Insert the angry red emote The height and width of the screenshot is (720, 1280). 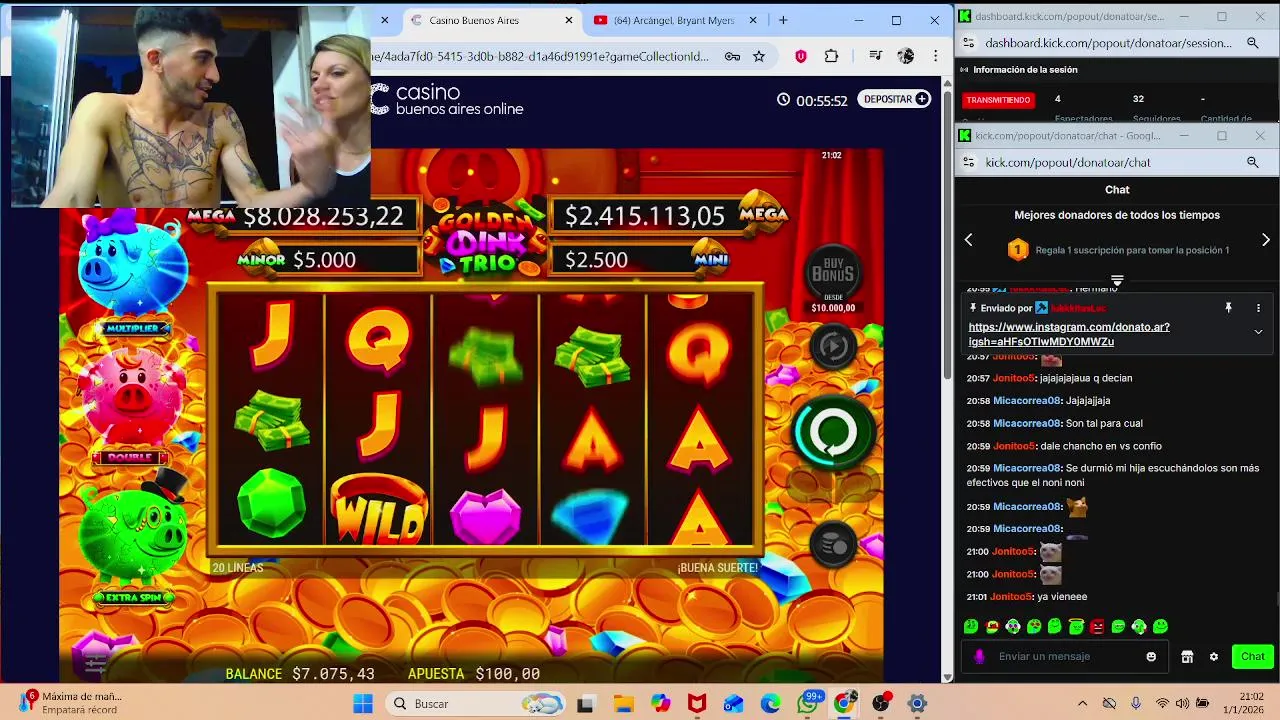[x=1097, y=627]
